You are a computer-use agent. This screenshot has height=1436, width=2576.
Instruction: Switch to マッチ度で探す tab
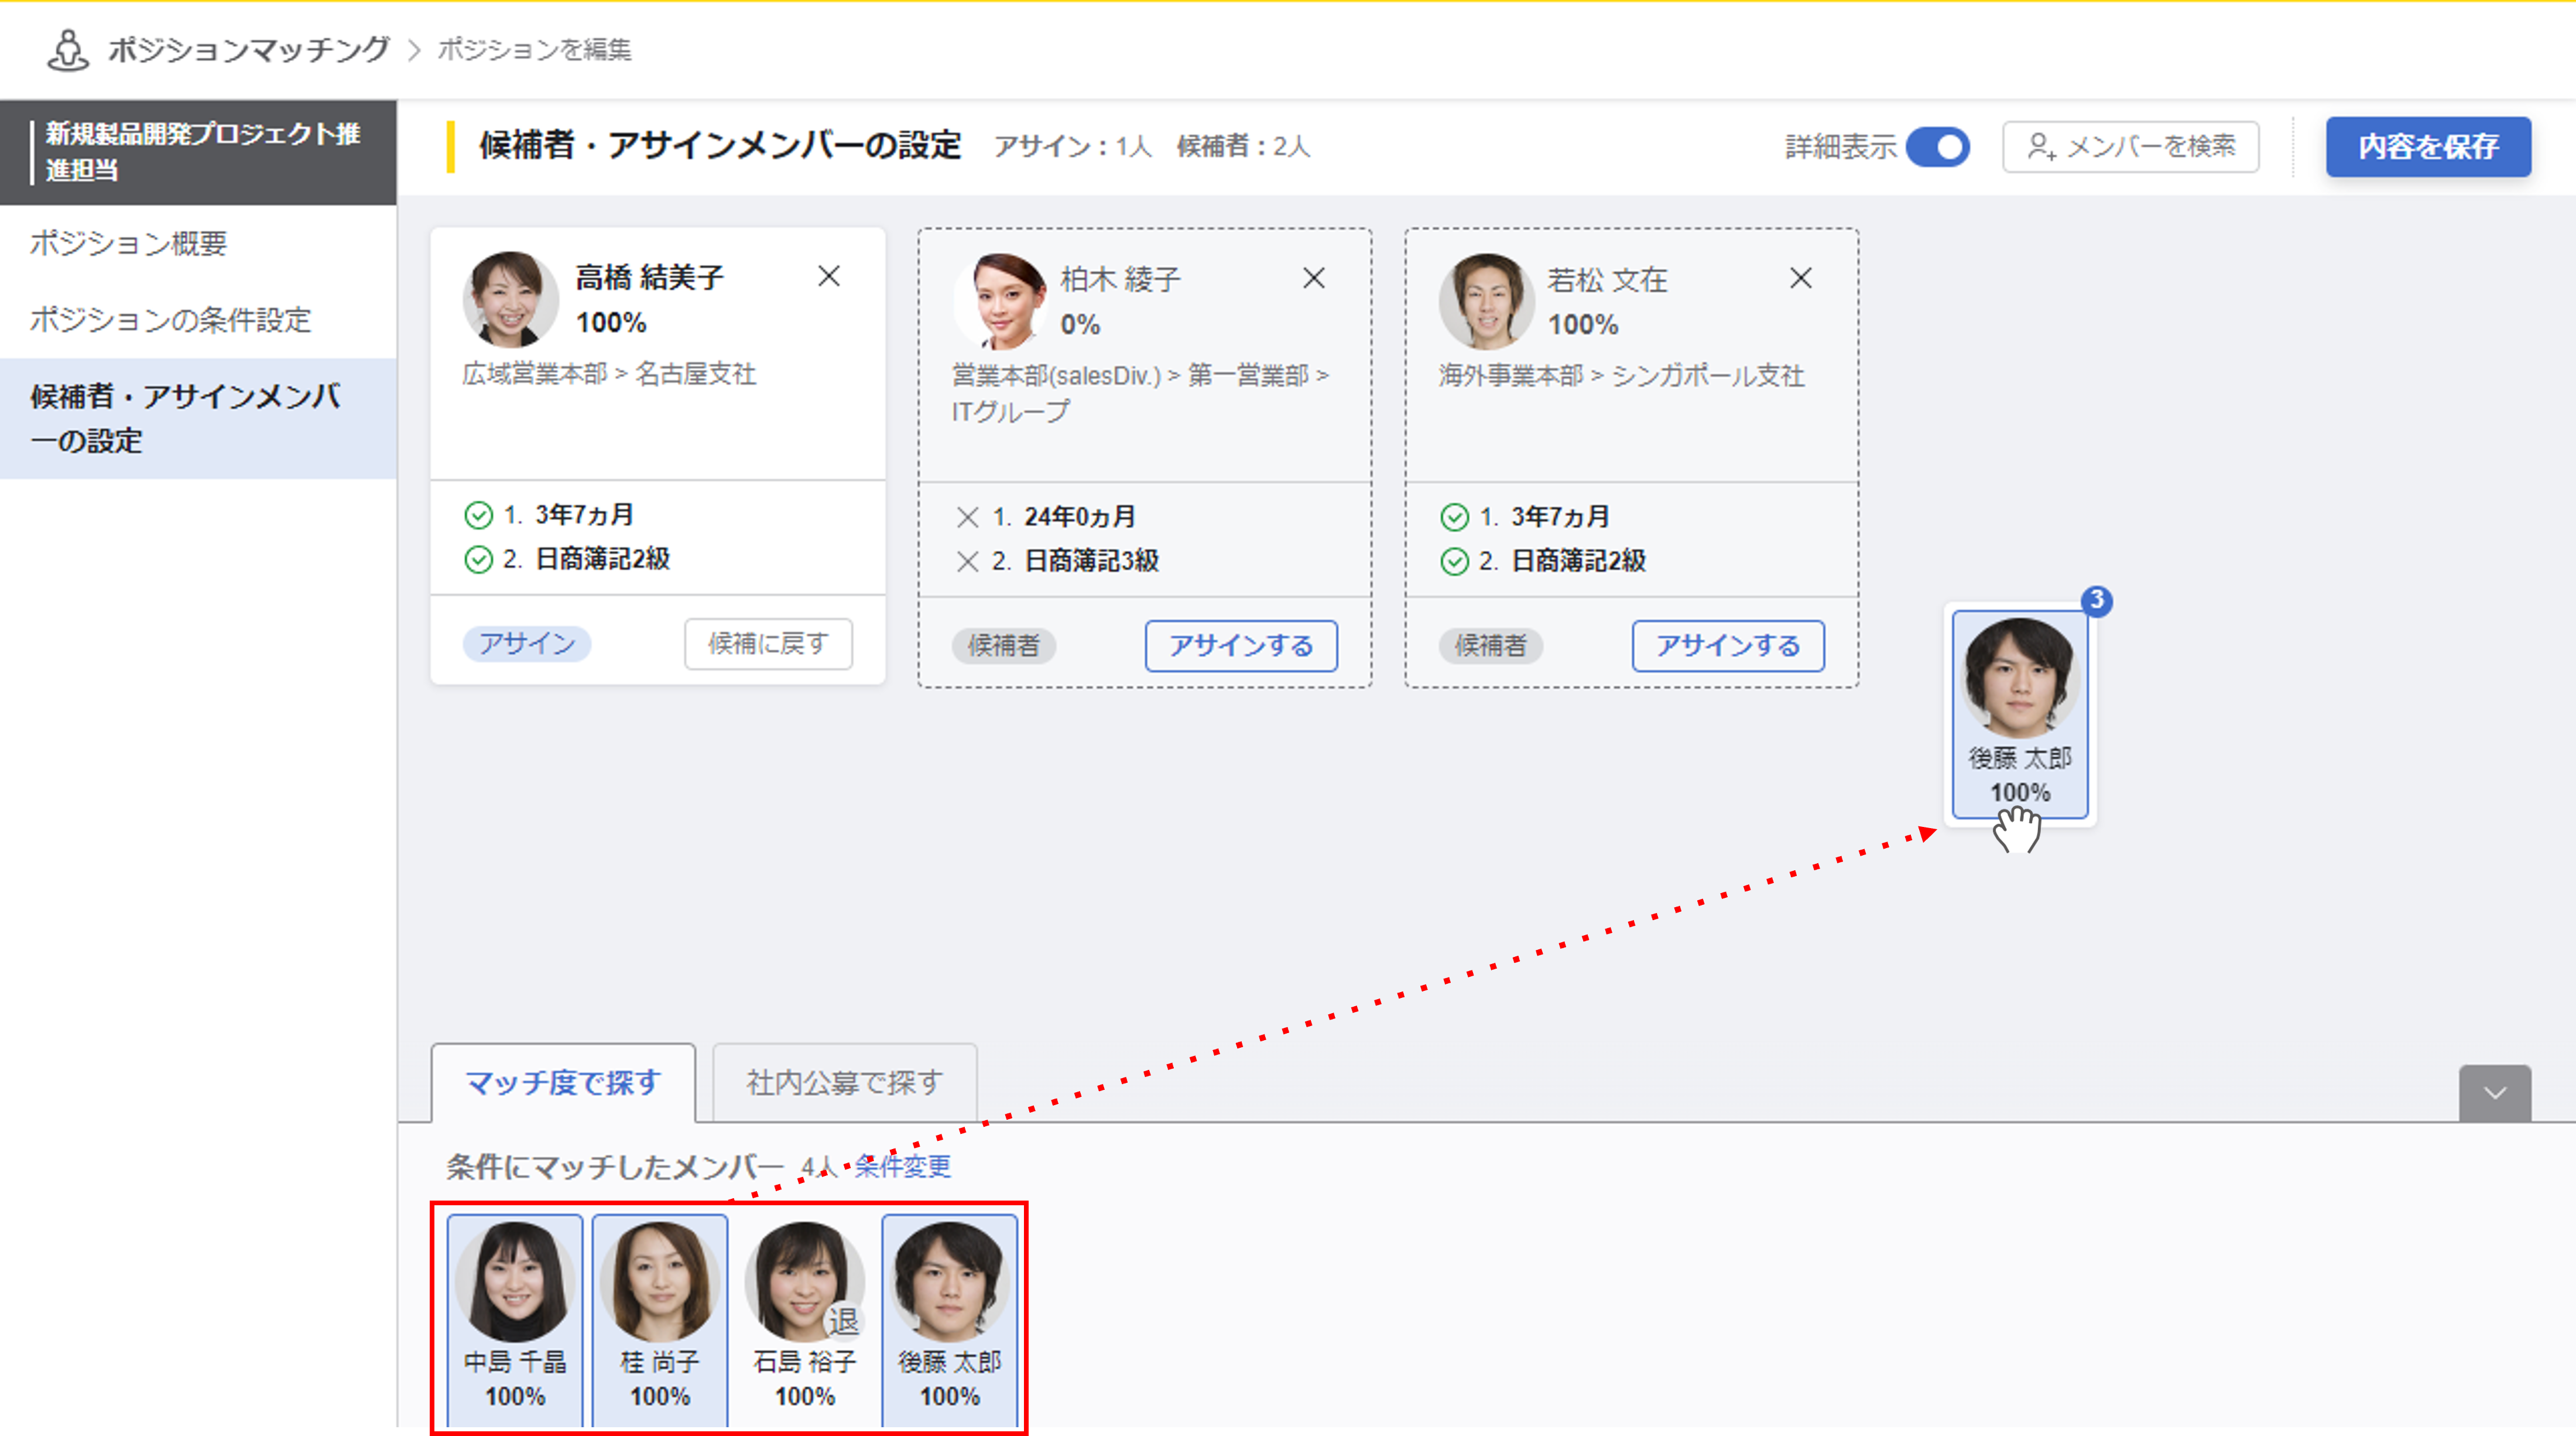tap(563, 1083)
